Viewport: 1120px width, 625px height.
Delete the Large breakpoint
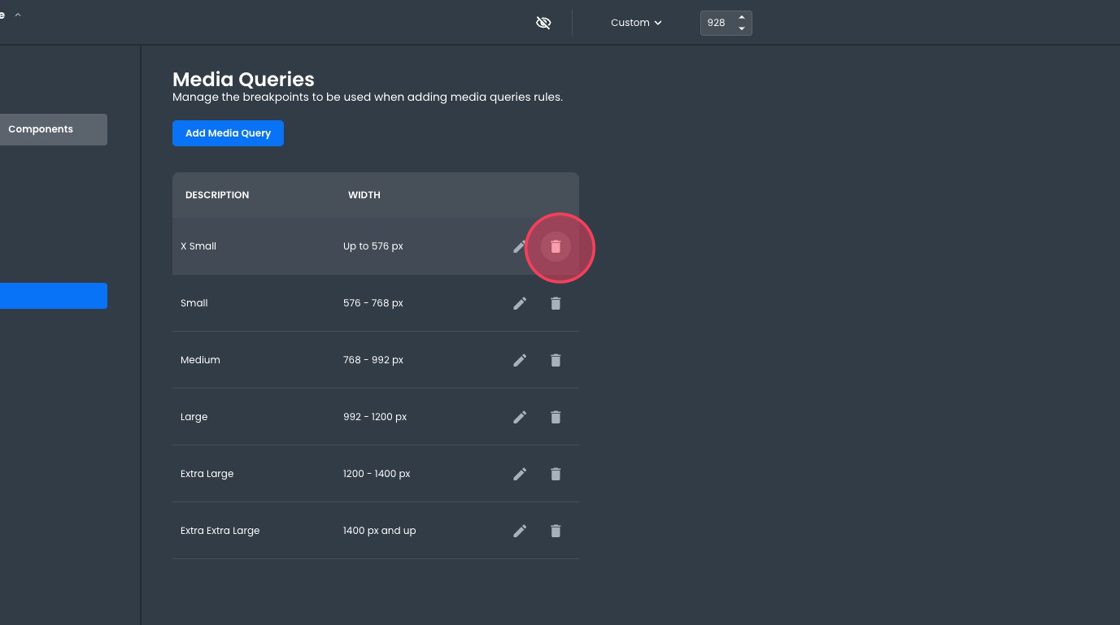556,417
